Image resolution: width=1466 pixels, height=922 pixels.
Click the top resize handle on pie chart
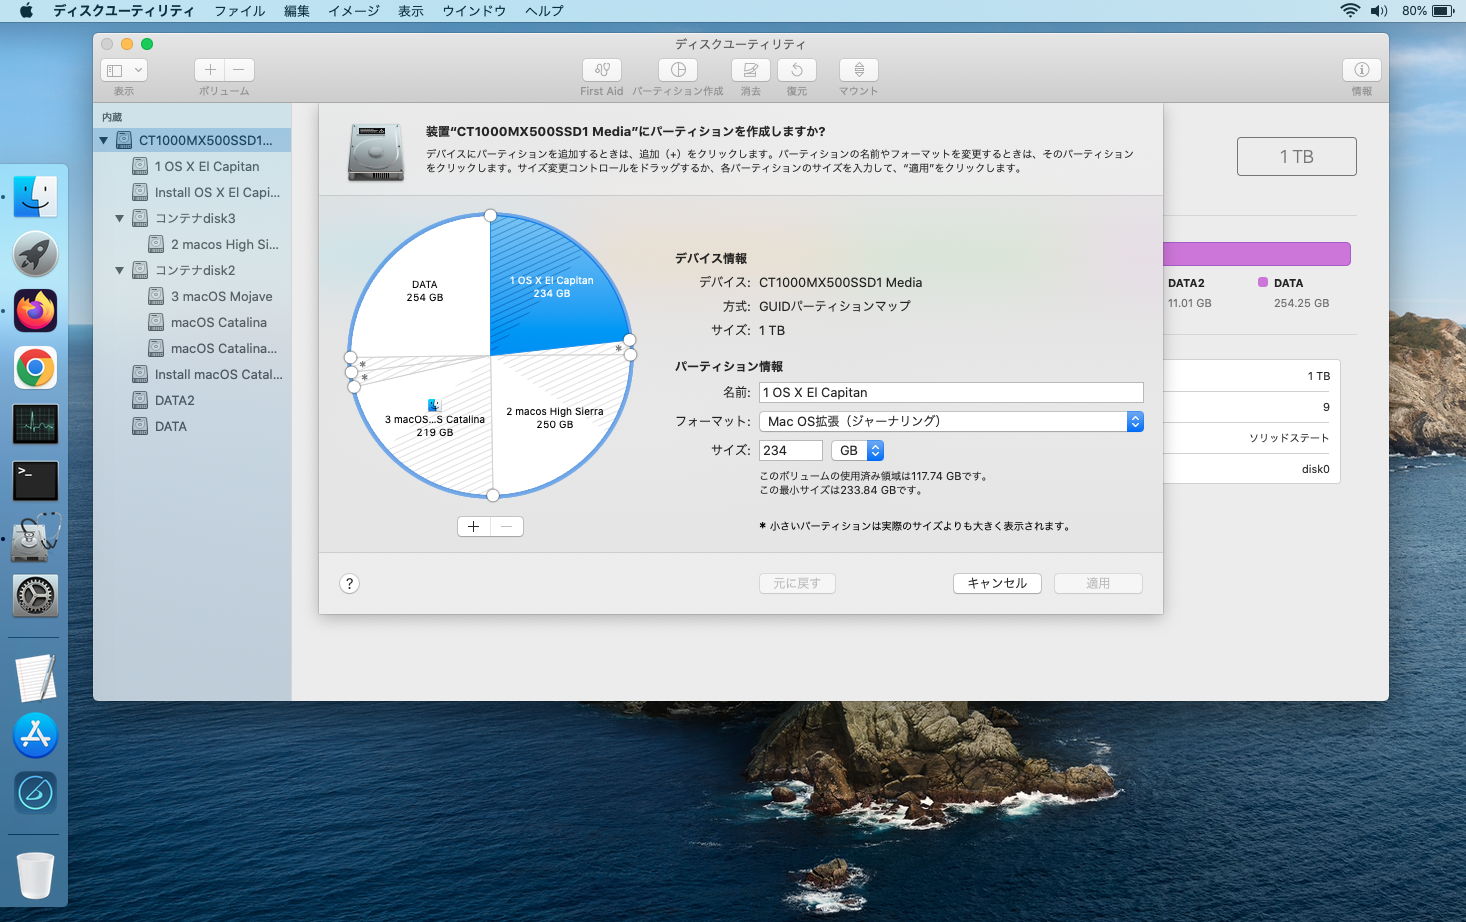click(490, 215)
